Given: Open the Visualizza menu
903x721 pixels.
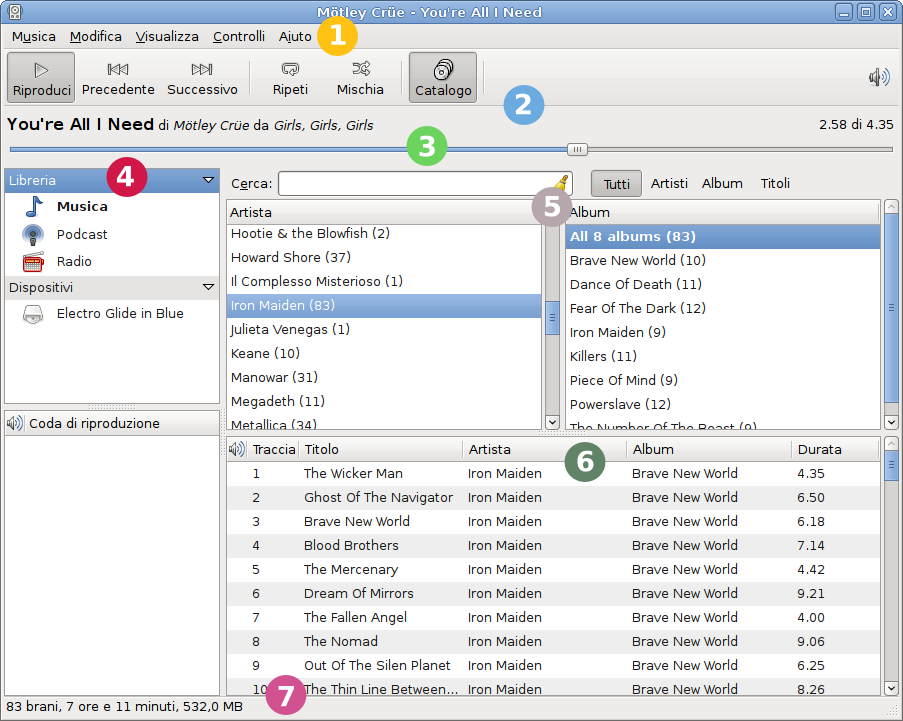Looking at the screenshot, I should click(x=167, y=37).
